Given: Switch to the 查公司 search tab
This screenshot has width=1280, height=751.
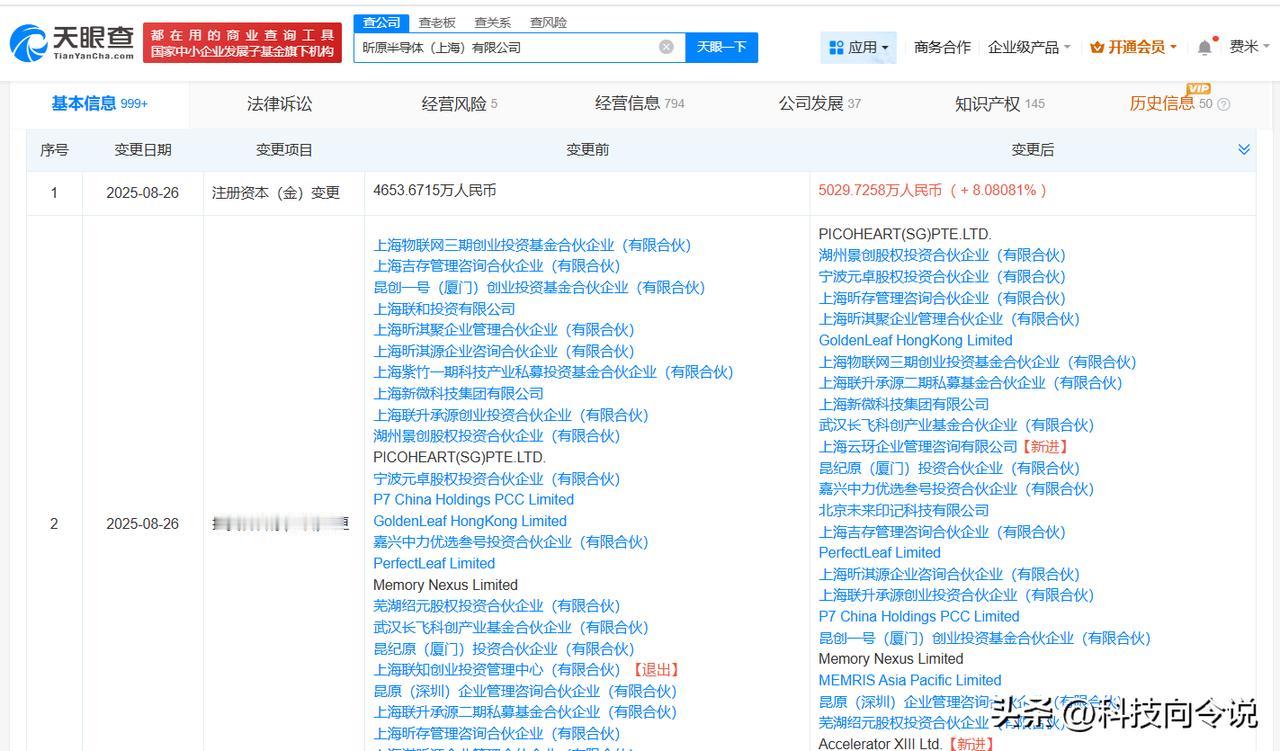Looking at the screenshot, I should pyautogui.click(x=381, y=22).
